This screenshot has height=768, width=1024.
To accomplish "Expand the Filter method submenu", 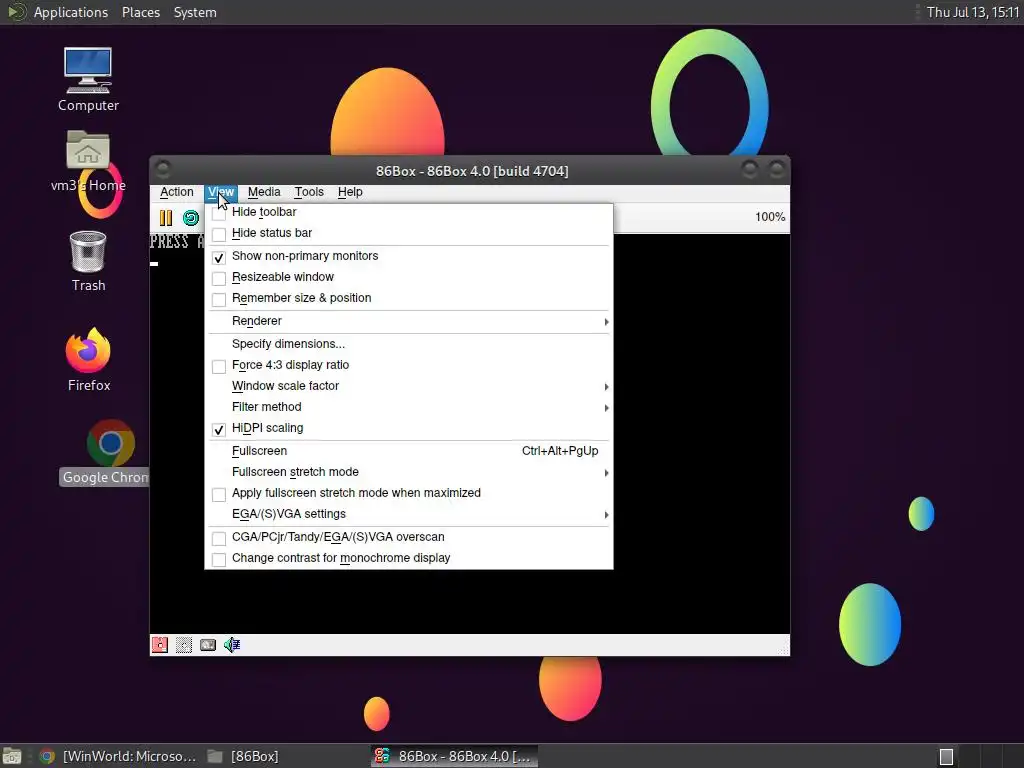I will [x=409, y=407].
